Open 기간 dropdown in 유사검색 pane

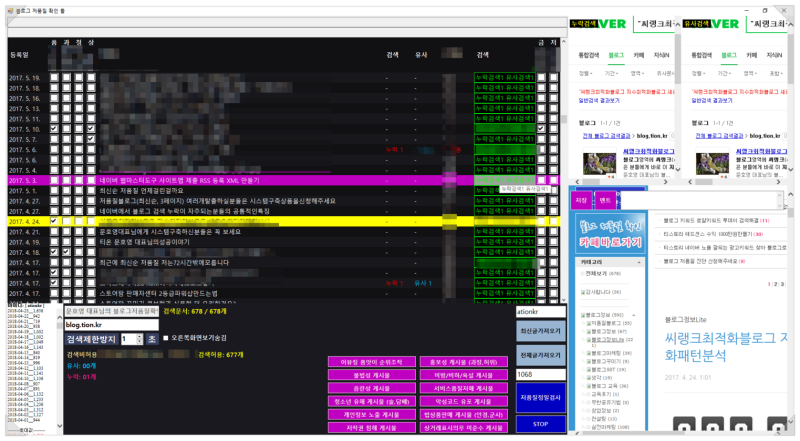723,74
